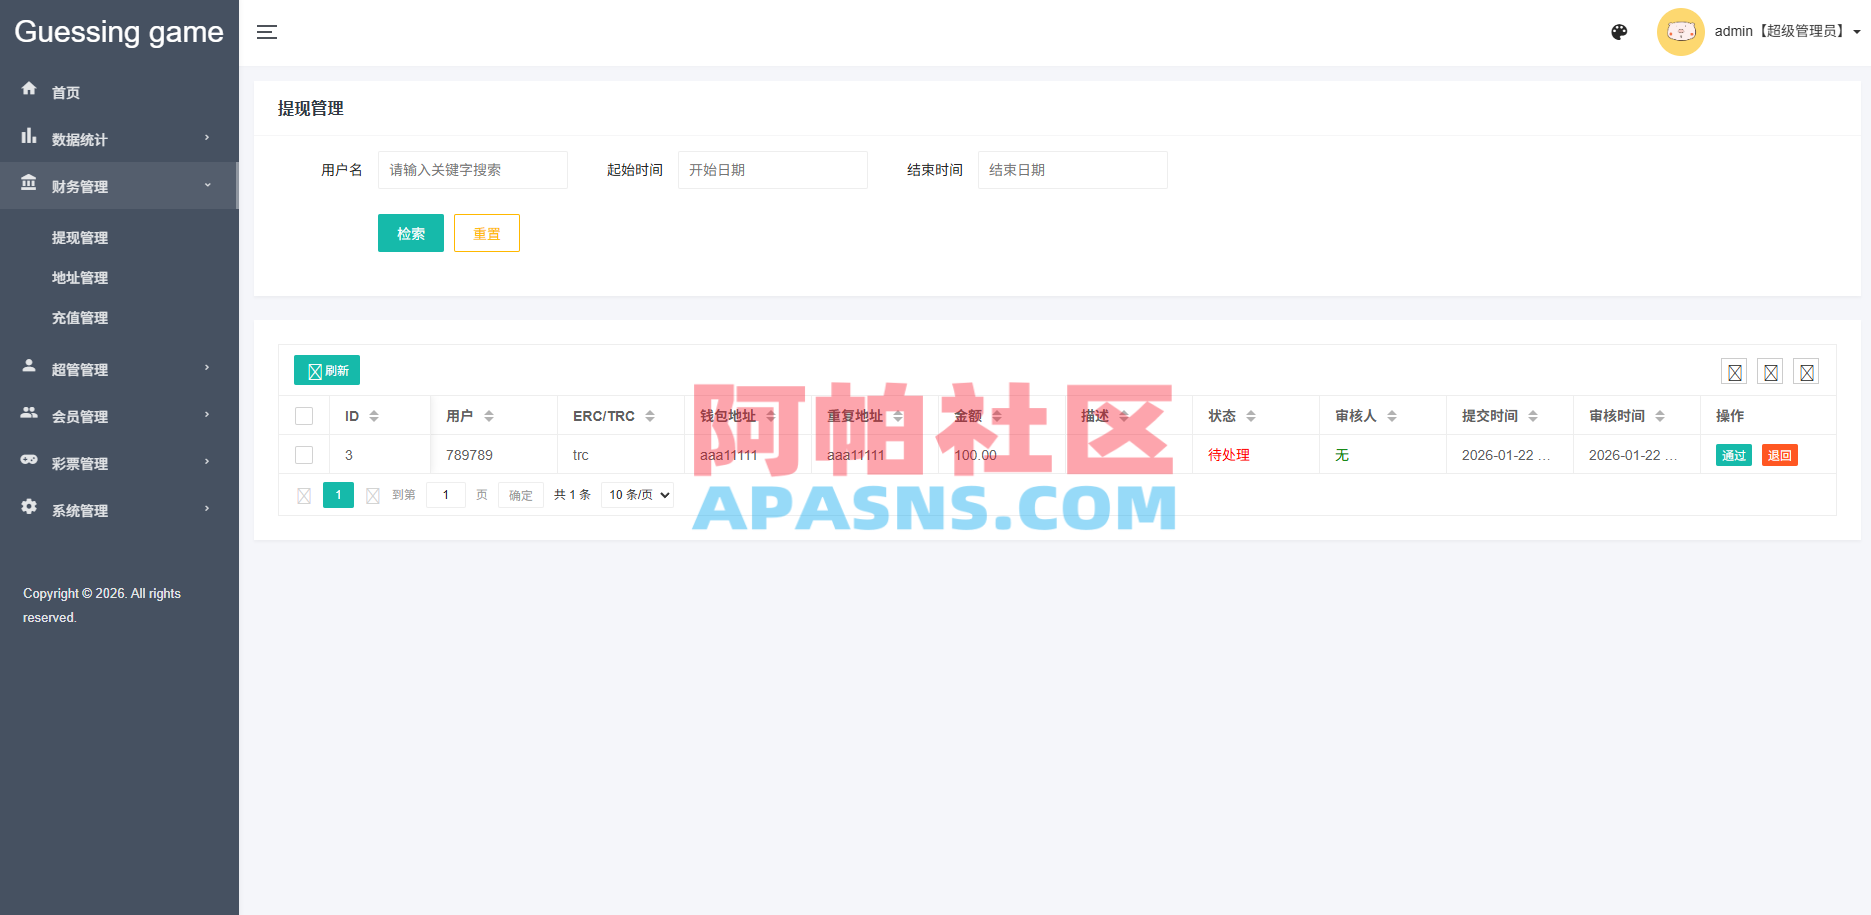Click the bar chart icon for 数据统计
Image resolution: width=1871 pixels, height=915 pixels.
29,136
